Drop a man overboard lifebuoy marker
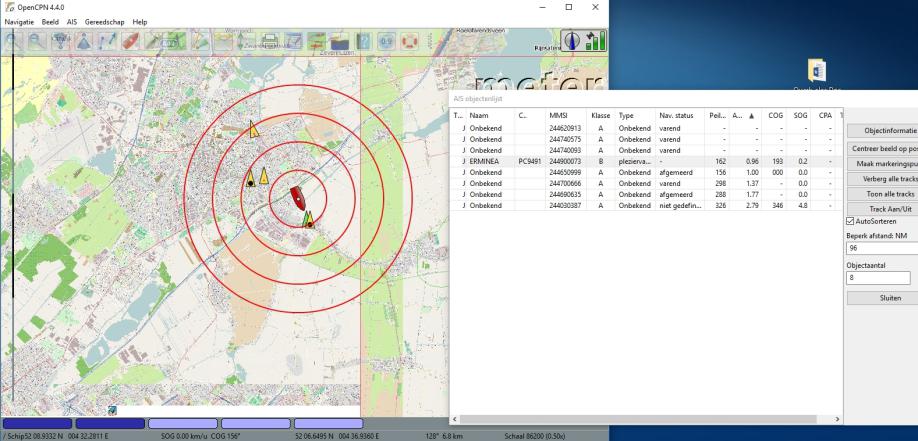 point(409,41)
